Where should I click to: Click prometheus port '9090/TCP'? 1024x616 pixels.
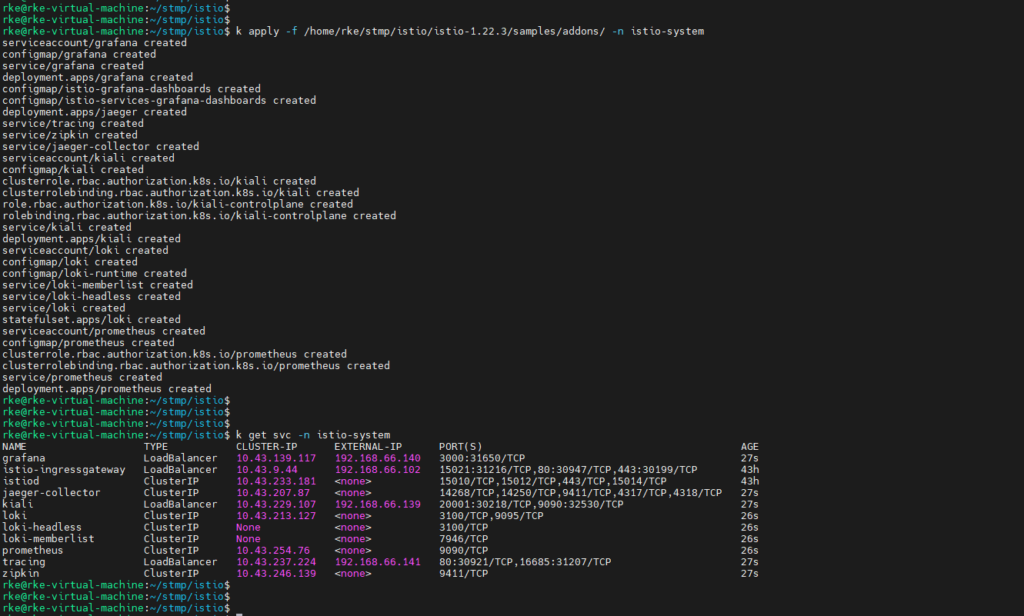464,551
